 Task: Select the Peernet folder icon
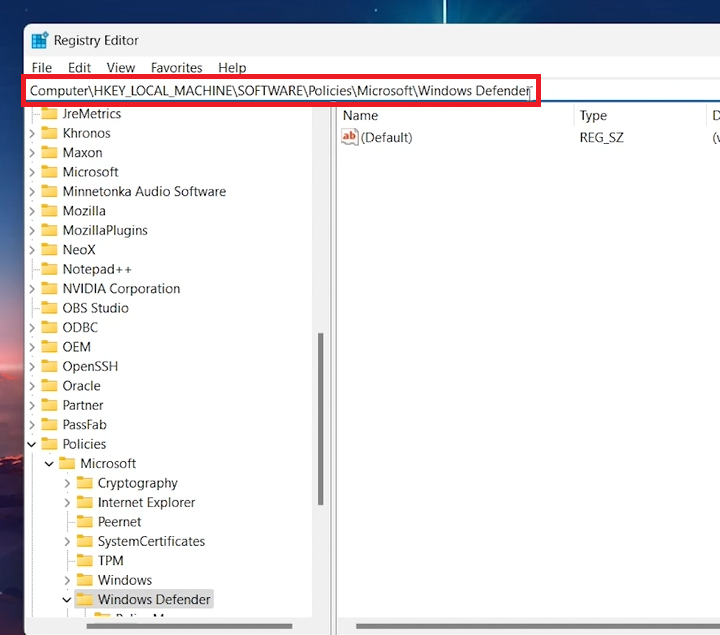point(84,522)
